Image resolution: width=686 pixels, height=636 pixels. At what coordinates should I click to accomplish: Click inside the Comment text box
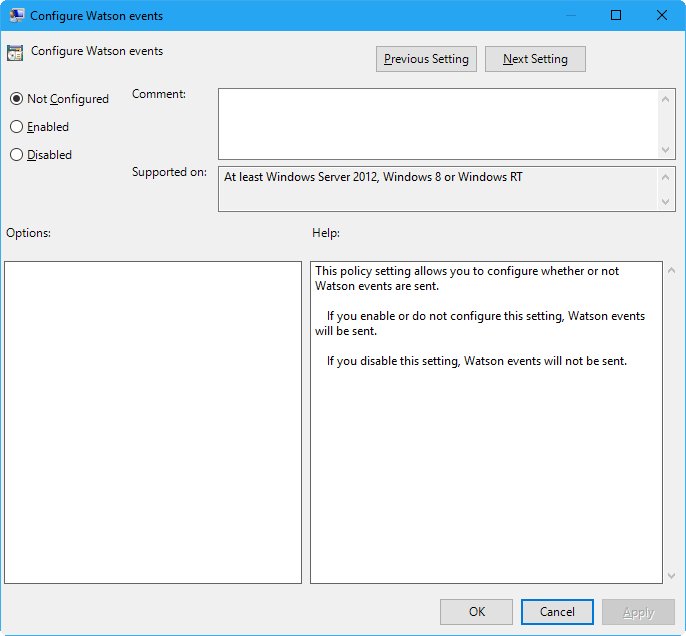[x=438, y=124]
